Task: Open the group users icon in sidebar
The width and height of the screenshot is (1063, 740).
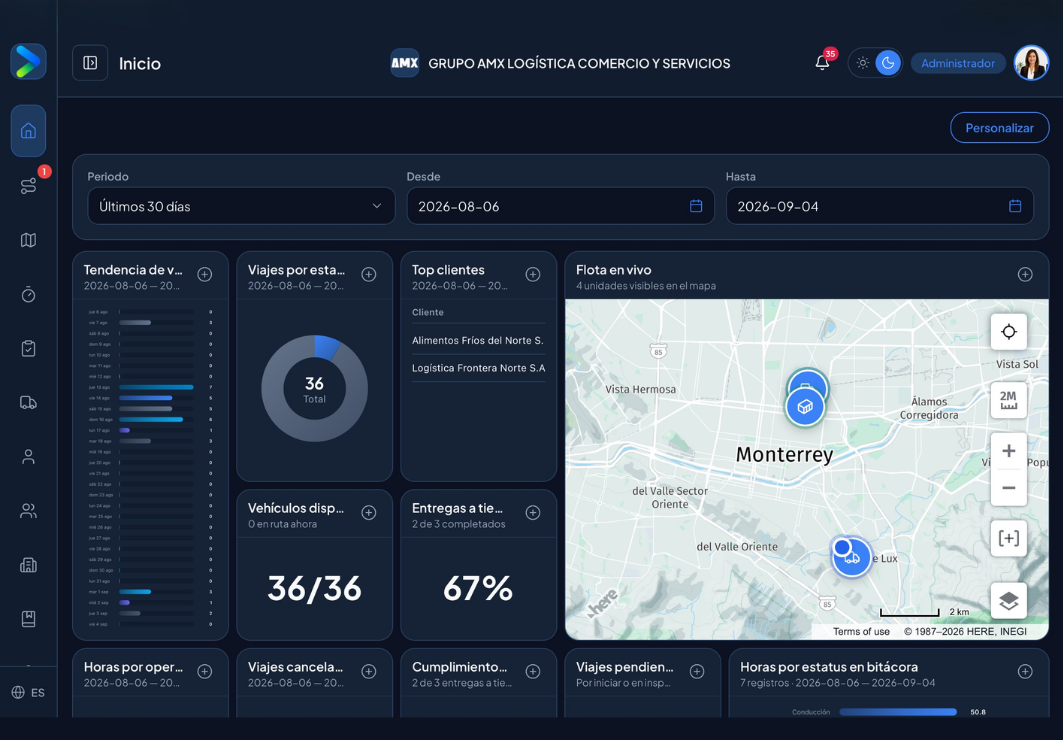Action: point(28,511)
